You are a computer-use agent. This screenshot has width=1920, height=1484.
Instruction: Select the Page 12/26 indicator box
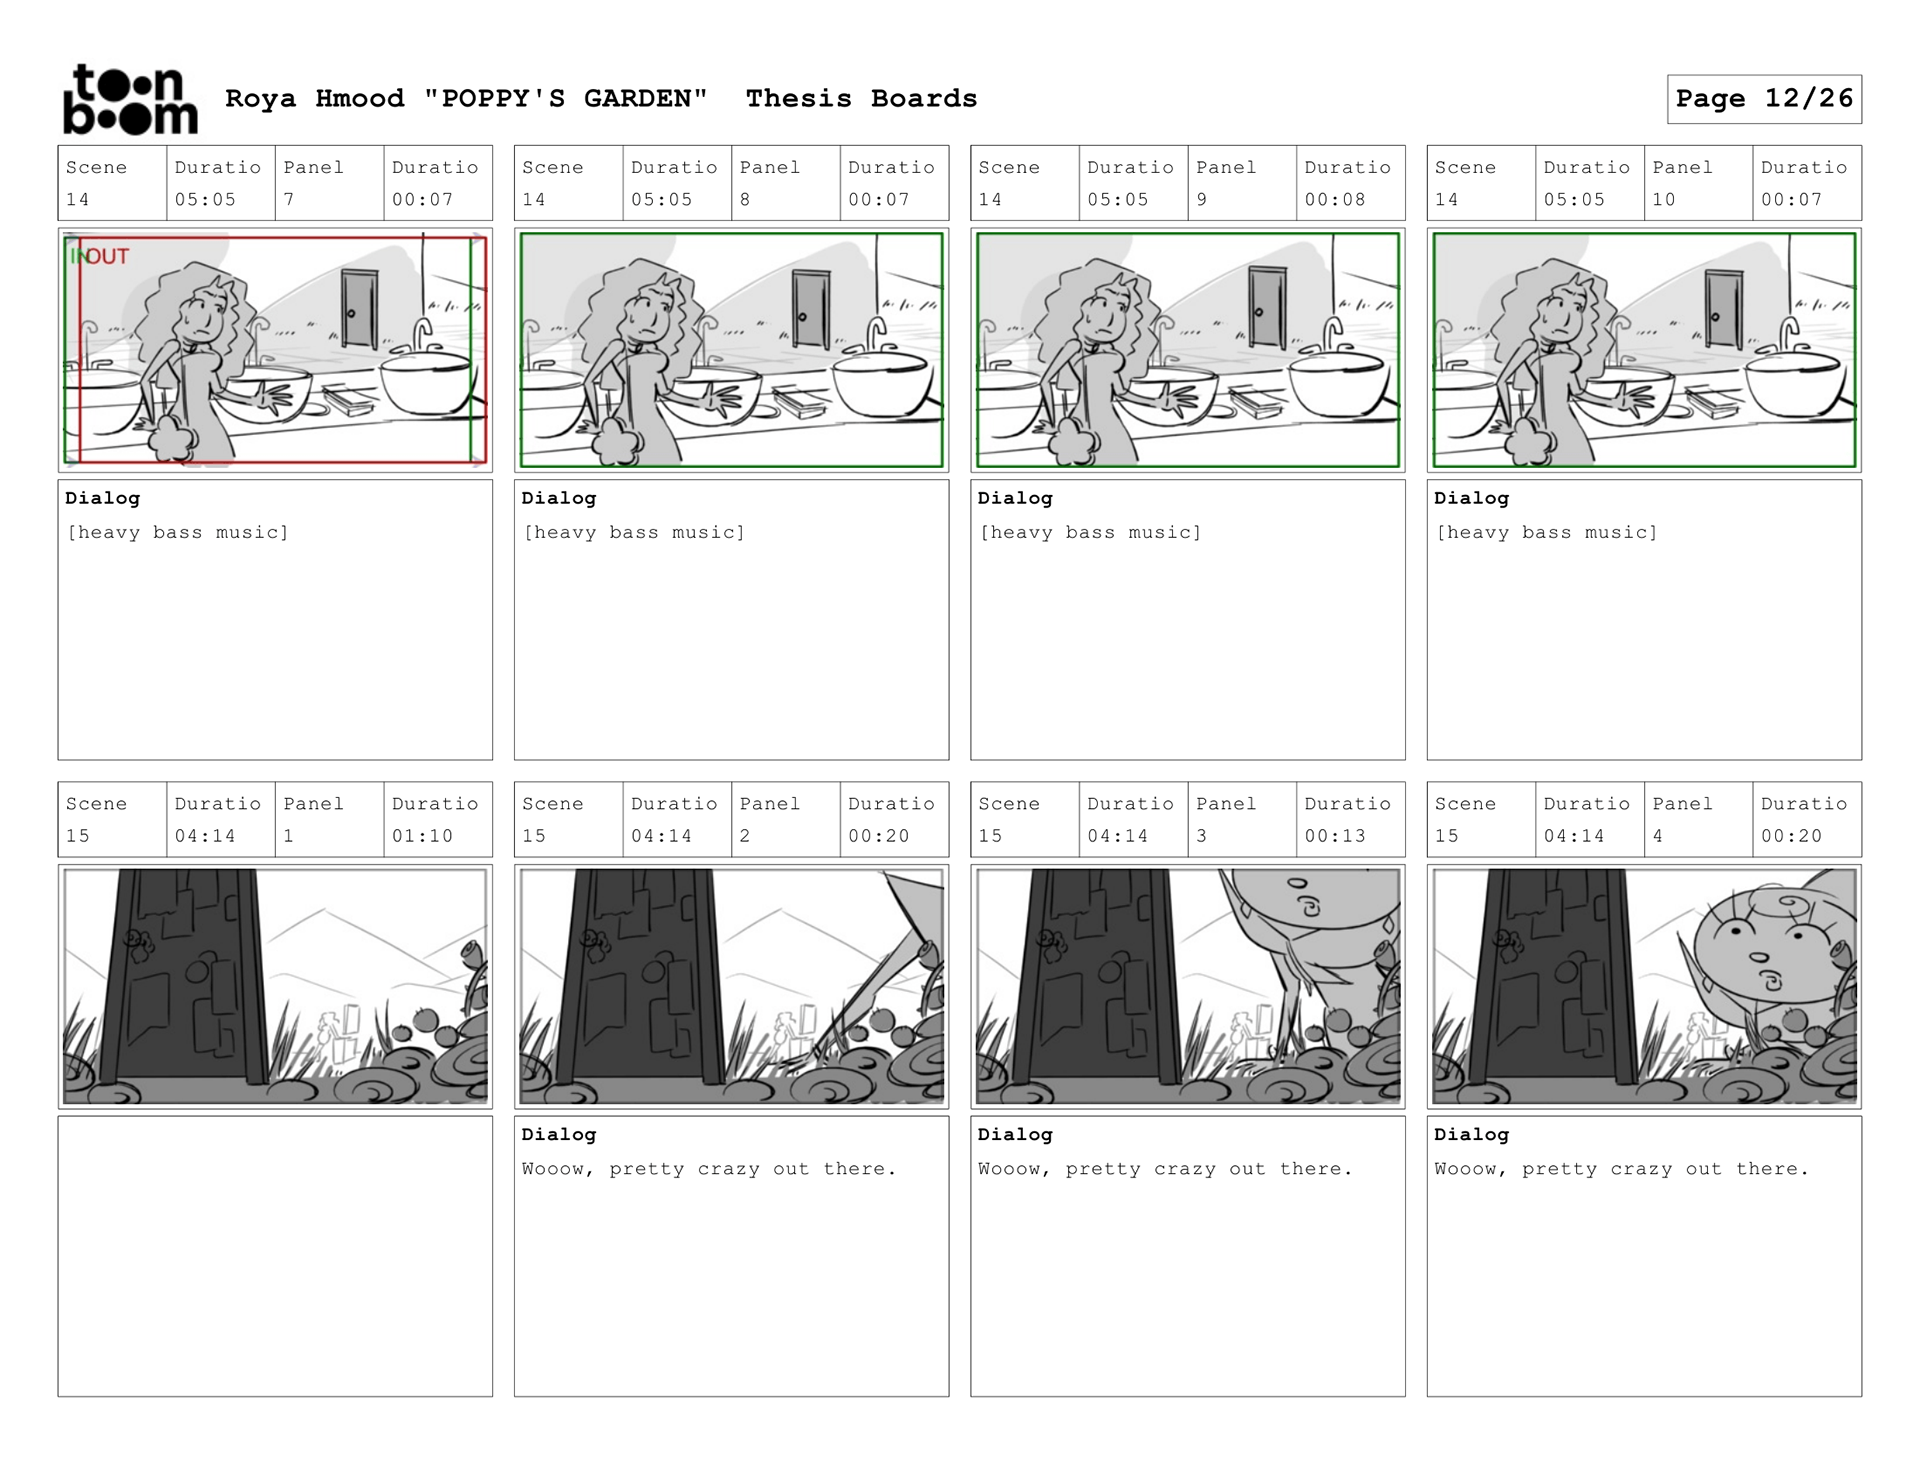(x=1764, y=99)
